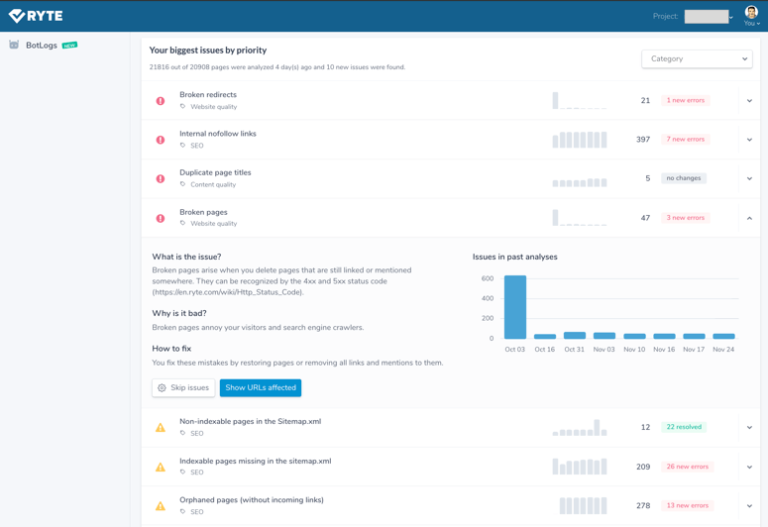Click the Duplicate page titles error icon

click(x=160, y=179)
